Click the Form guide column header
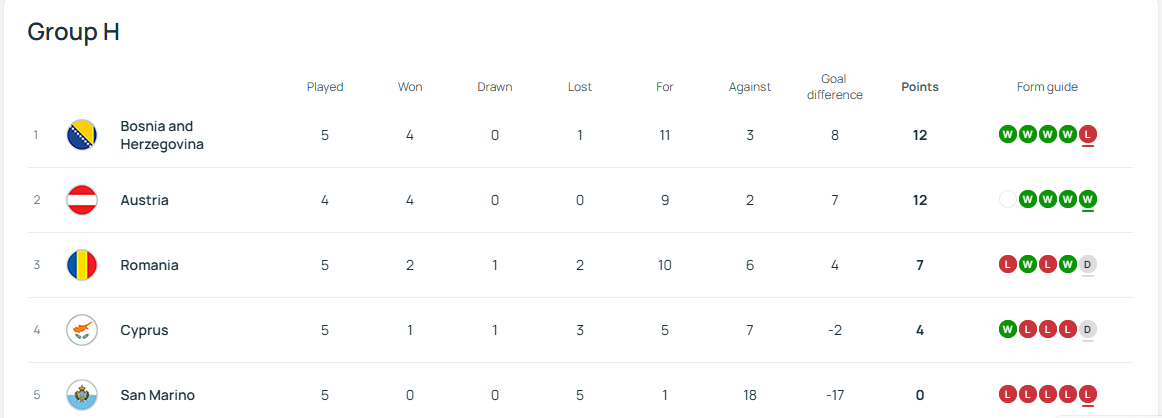 pyautogui.click(x=1047, y=87)
